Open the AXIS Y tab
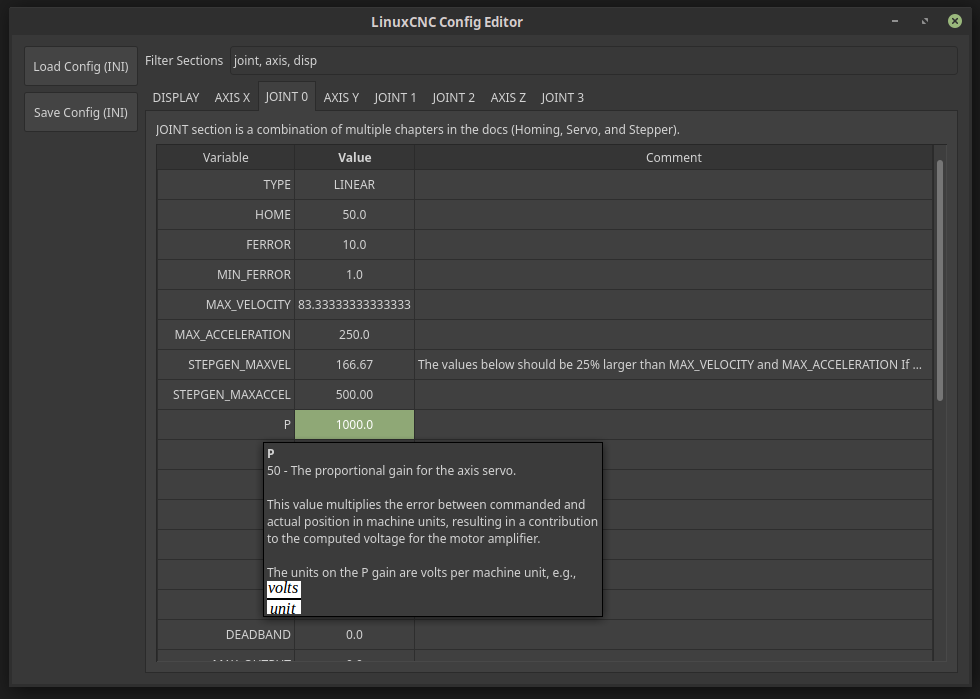Viewport: 980px width, 699px height. point(341,98)
